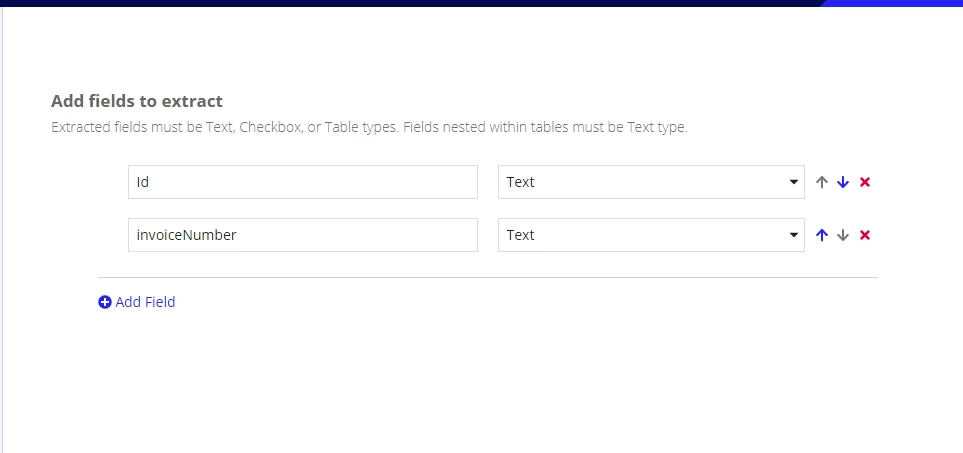
Task: Move the invoiceNumber field up
Action: [822, 235]
